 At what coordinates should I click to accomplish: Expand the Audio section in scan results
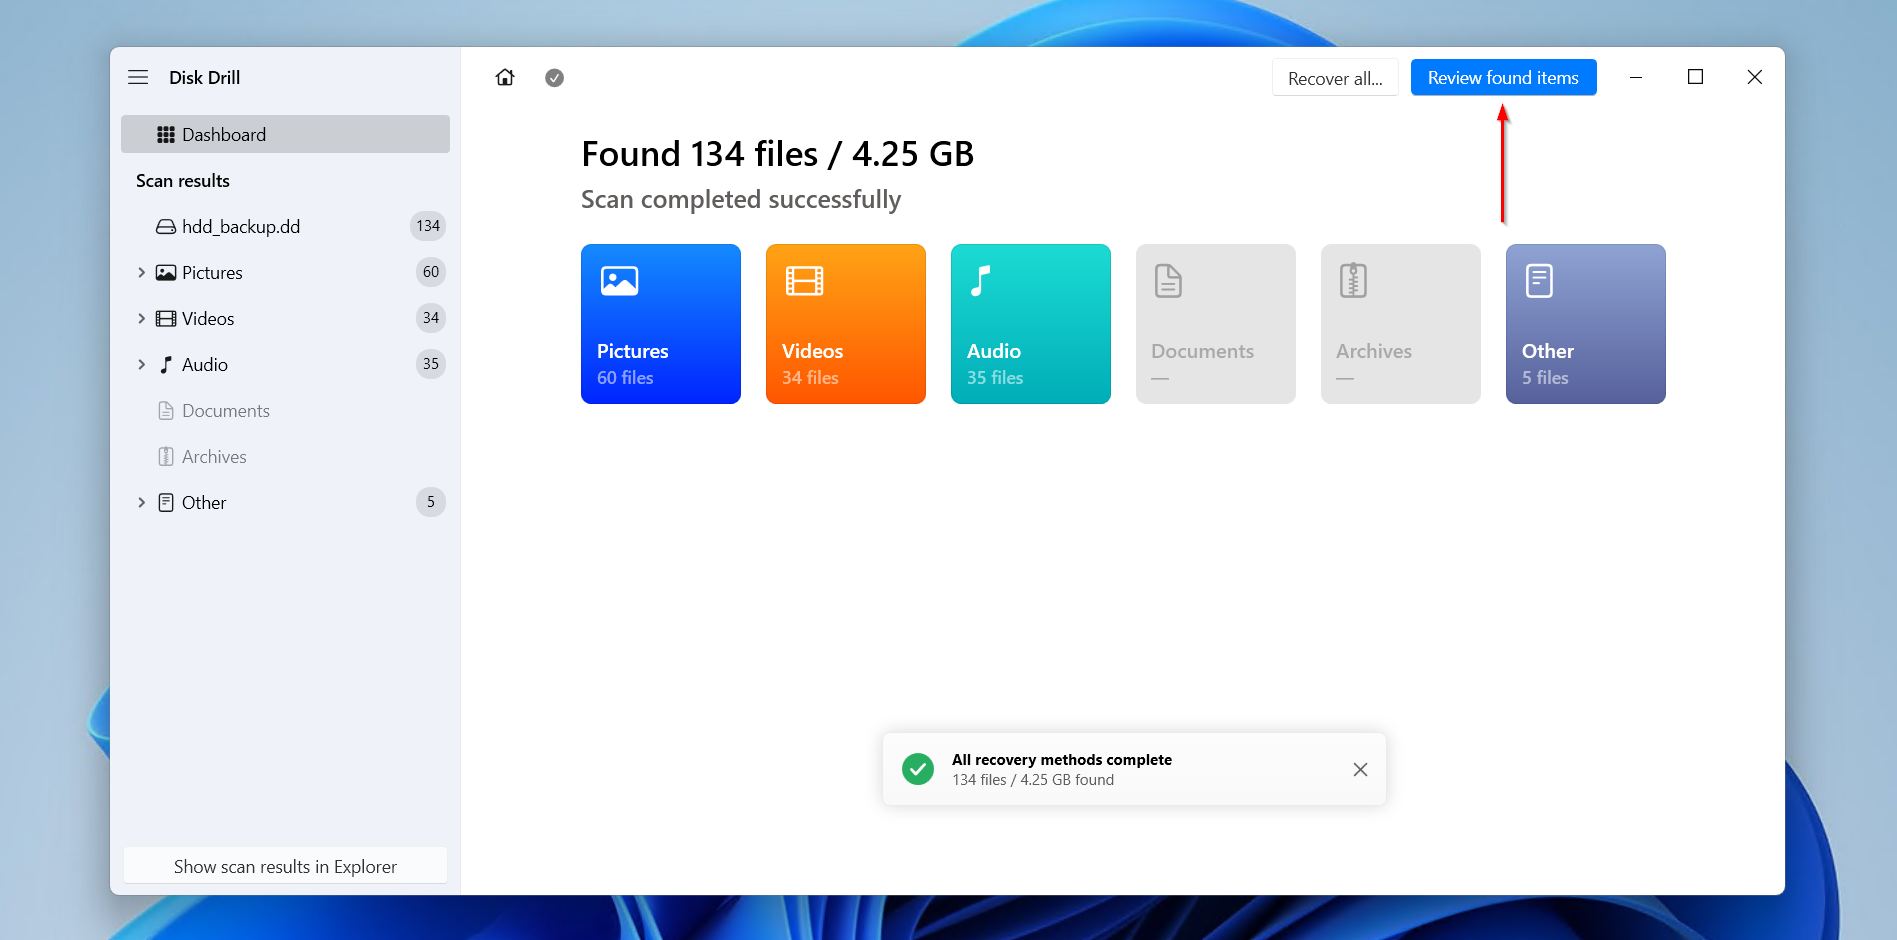[141, 364]
